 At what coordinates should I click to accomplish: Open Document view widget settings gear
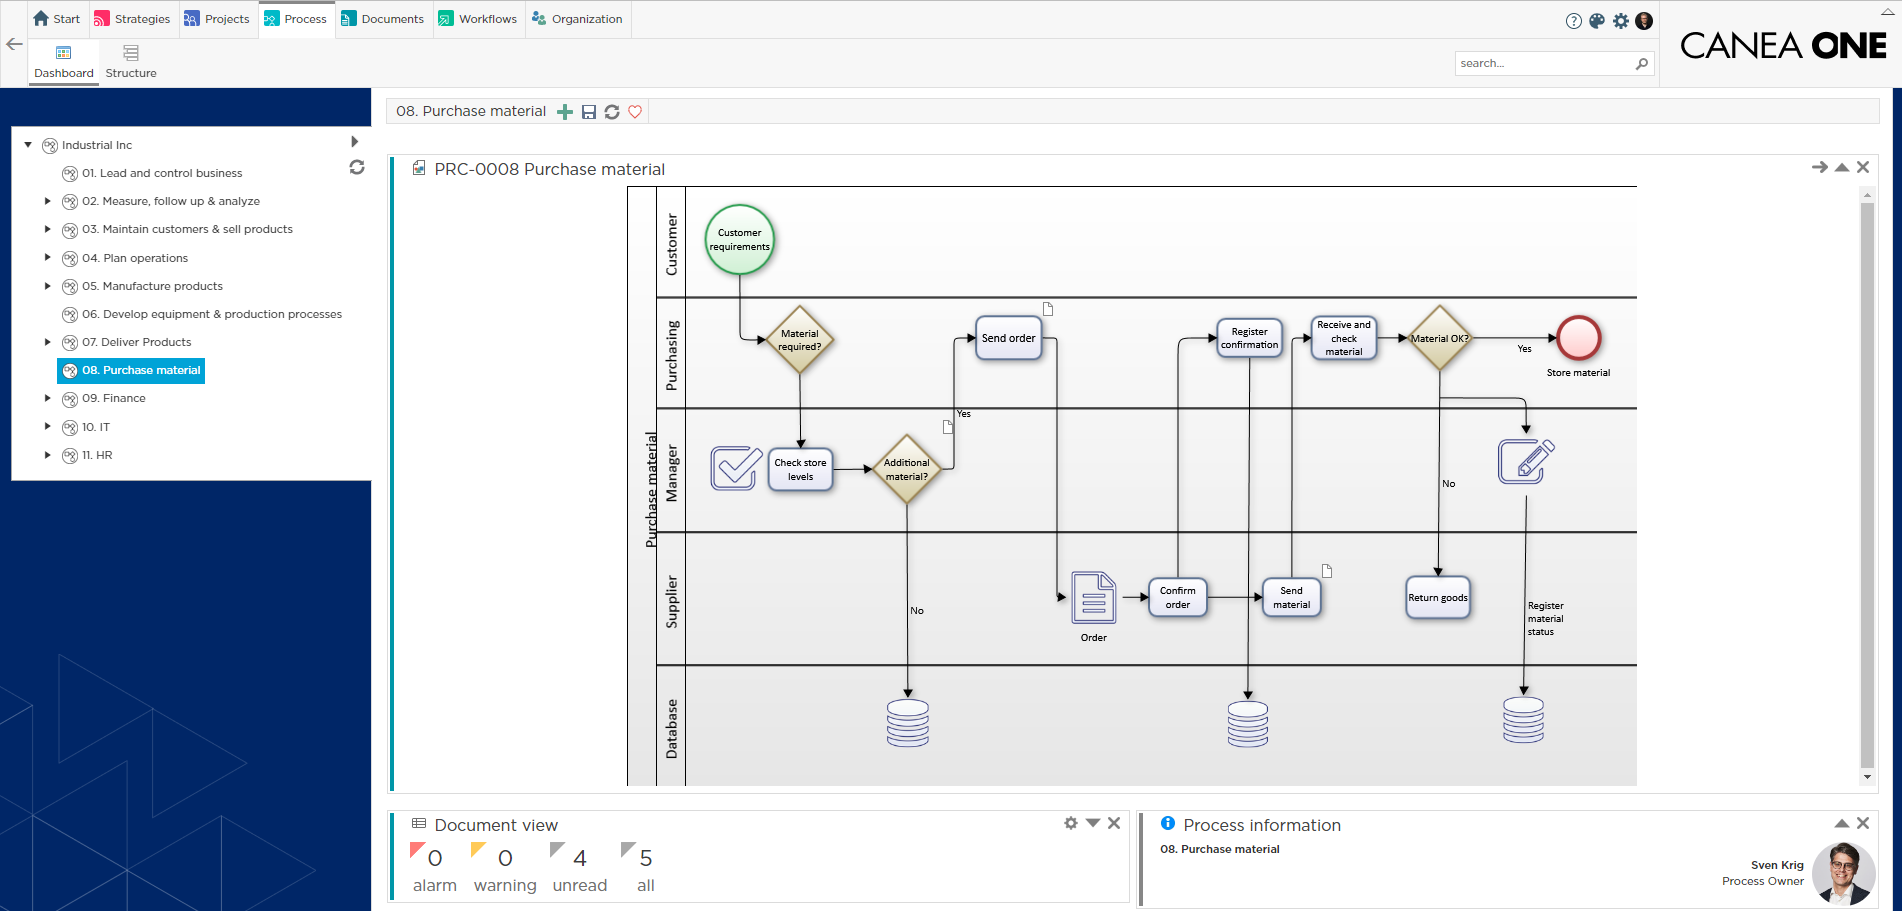(x=1070, y=823)
